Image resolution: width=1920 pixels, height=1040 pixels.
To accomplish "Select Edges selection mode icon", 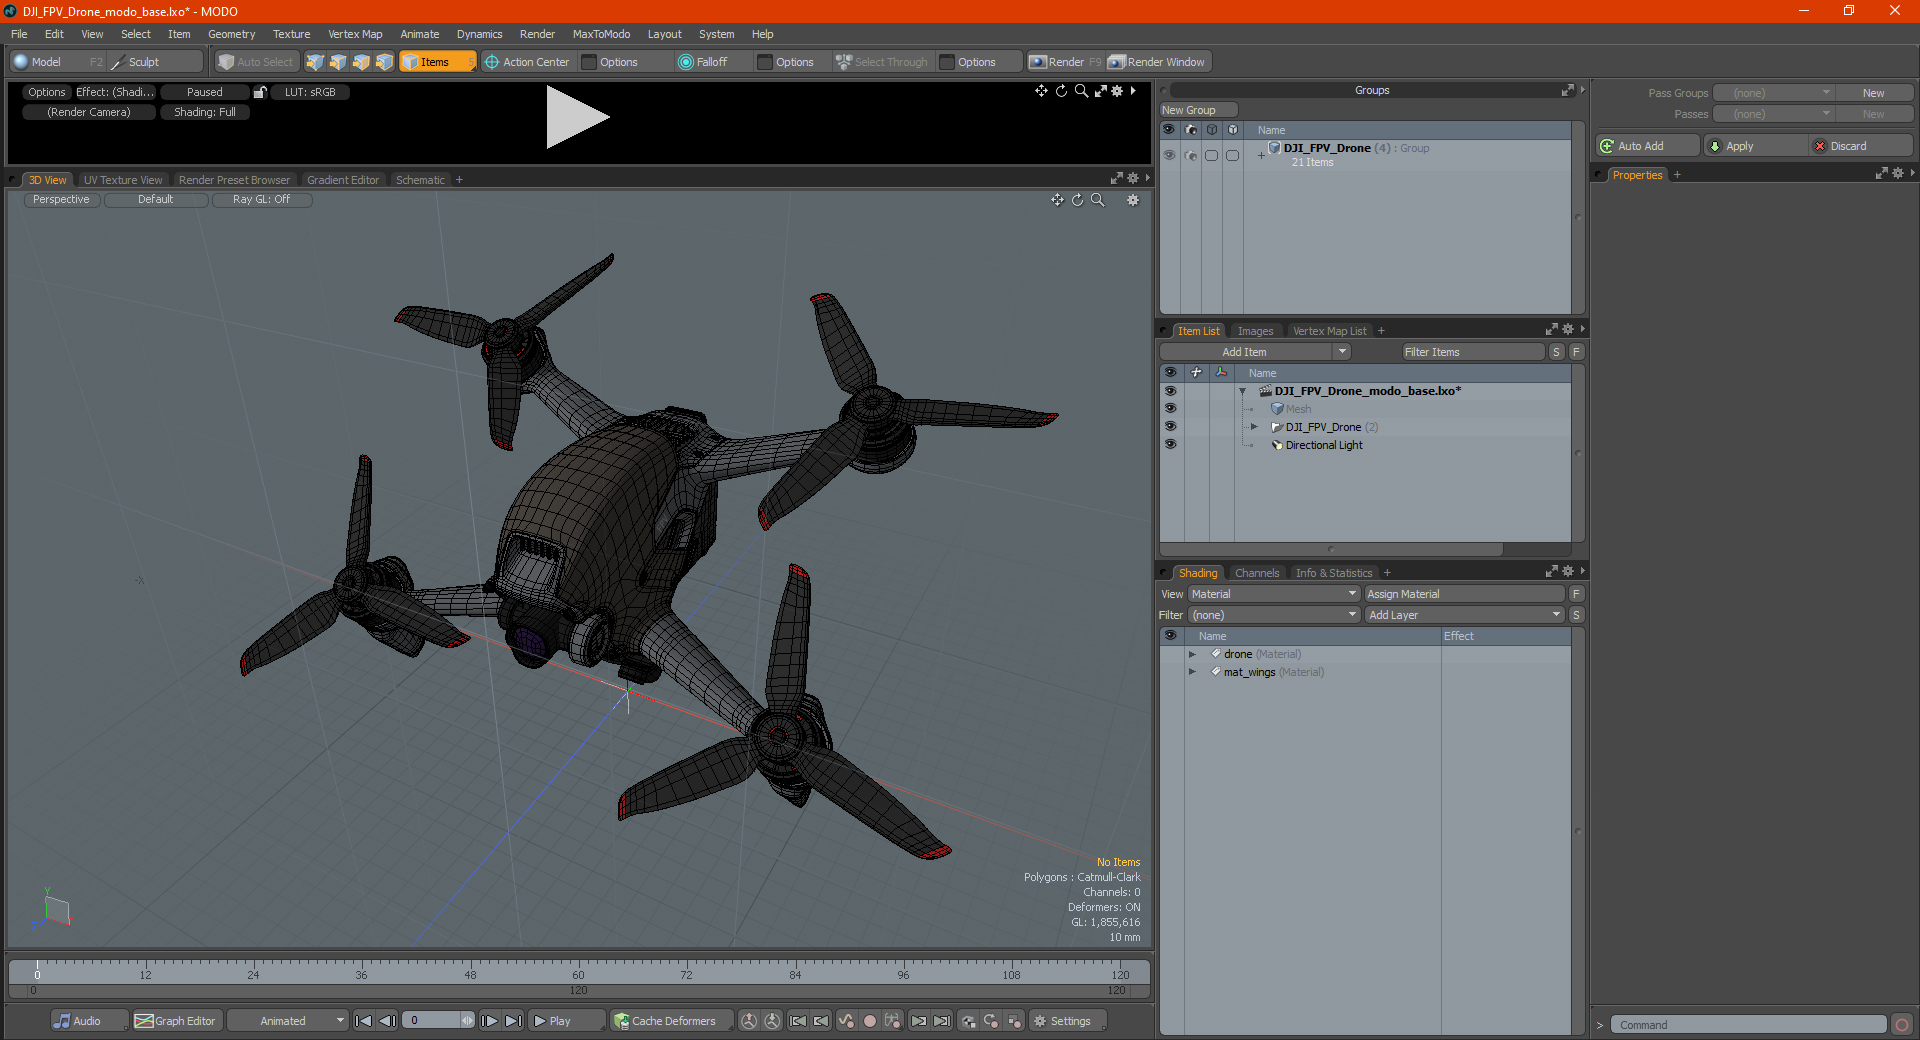I will click(x=338, y=62).
